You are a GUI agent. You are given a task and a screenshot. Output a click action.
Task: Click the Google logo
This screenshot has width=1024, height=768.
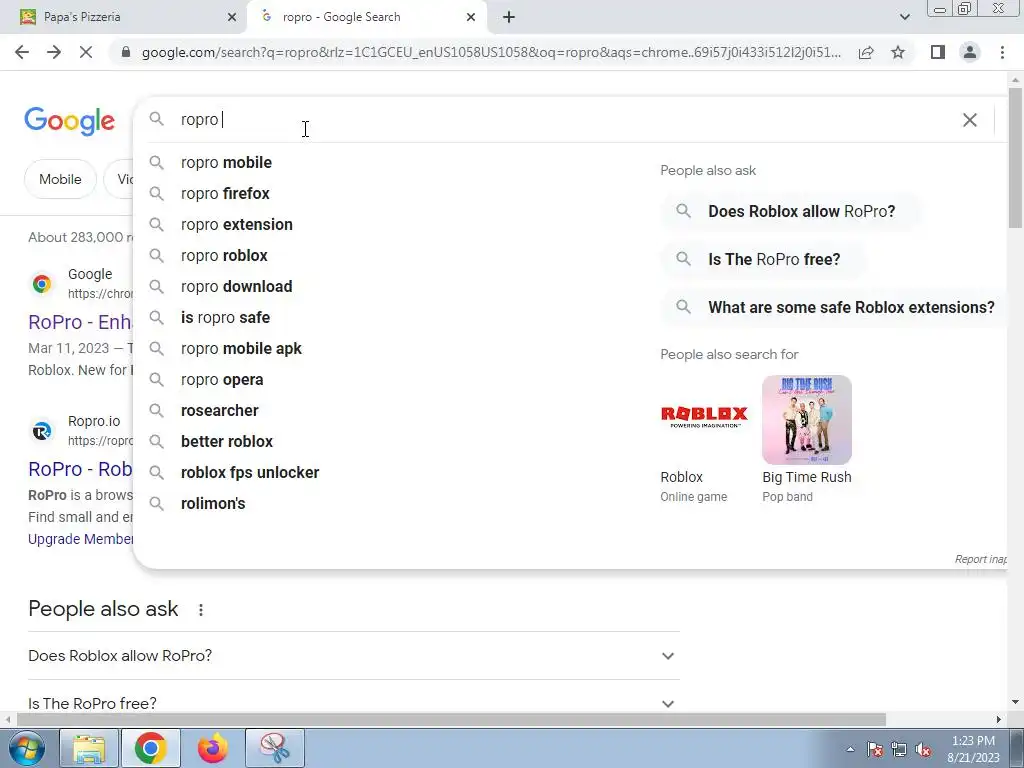[69, 121]
